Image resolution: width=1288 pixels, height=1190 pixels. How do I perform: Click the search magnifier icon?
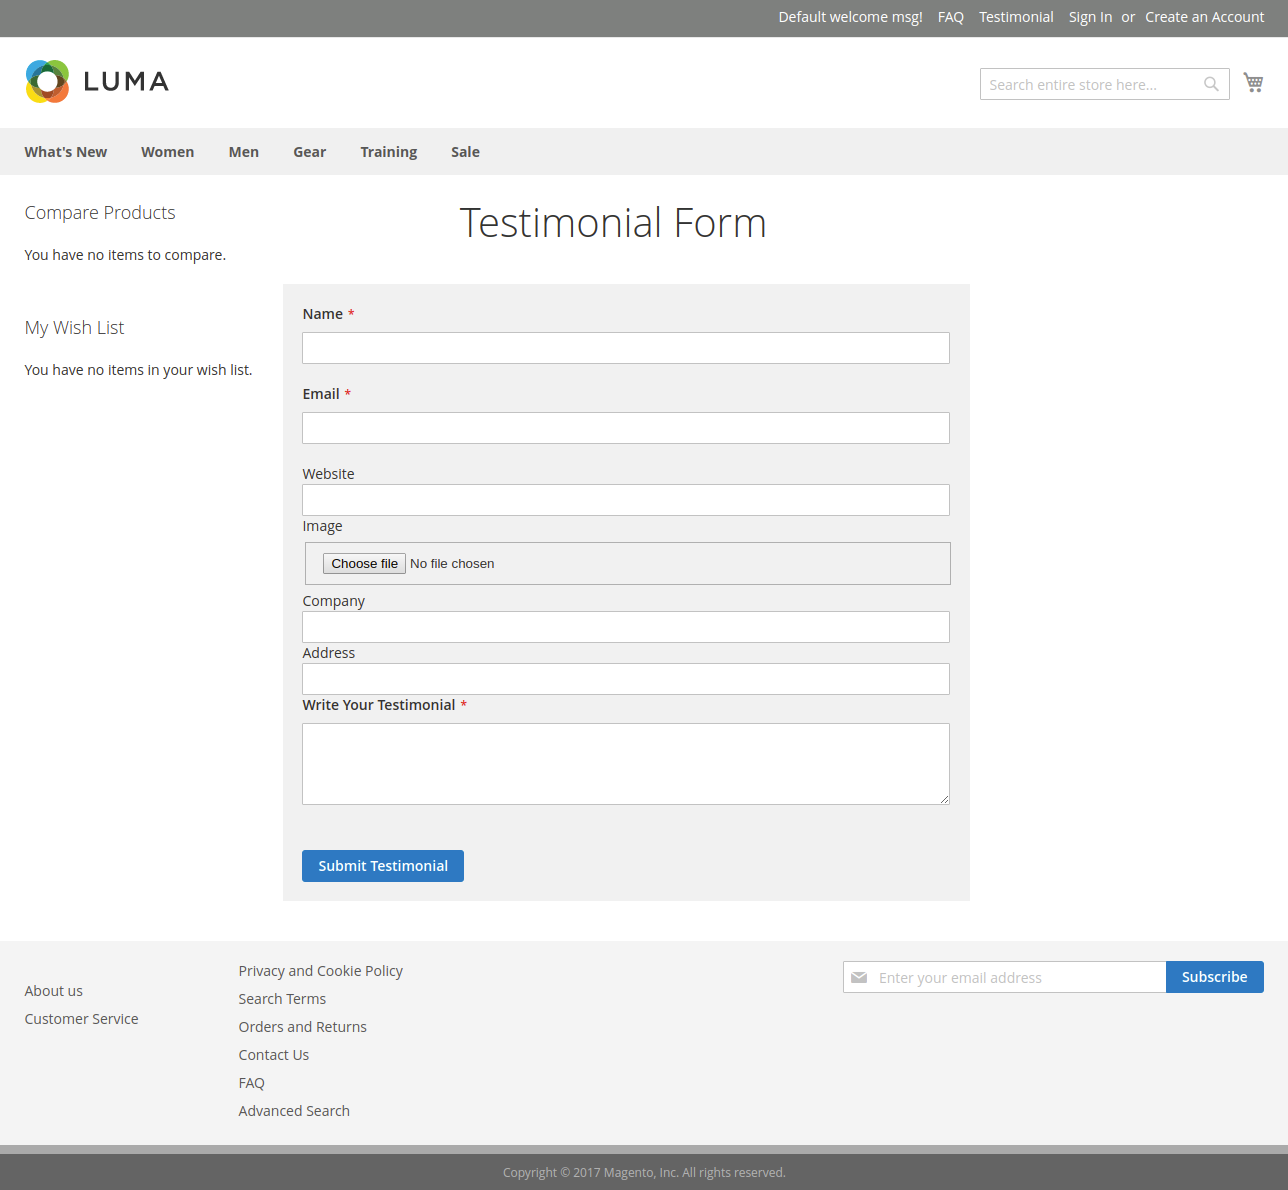pos(1211,84)
